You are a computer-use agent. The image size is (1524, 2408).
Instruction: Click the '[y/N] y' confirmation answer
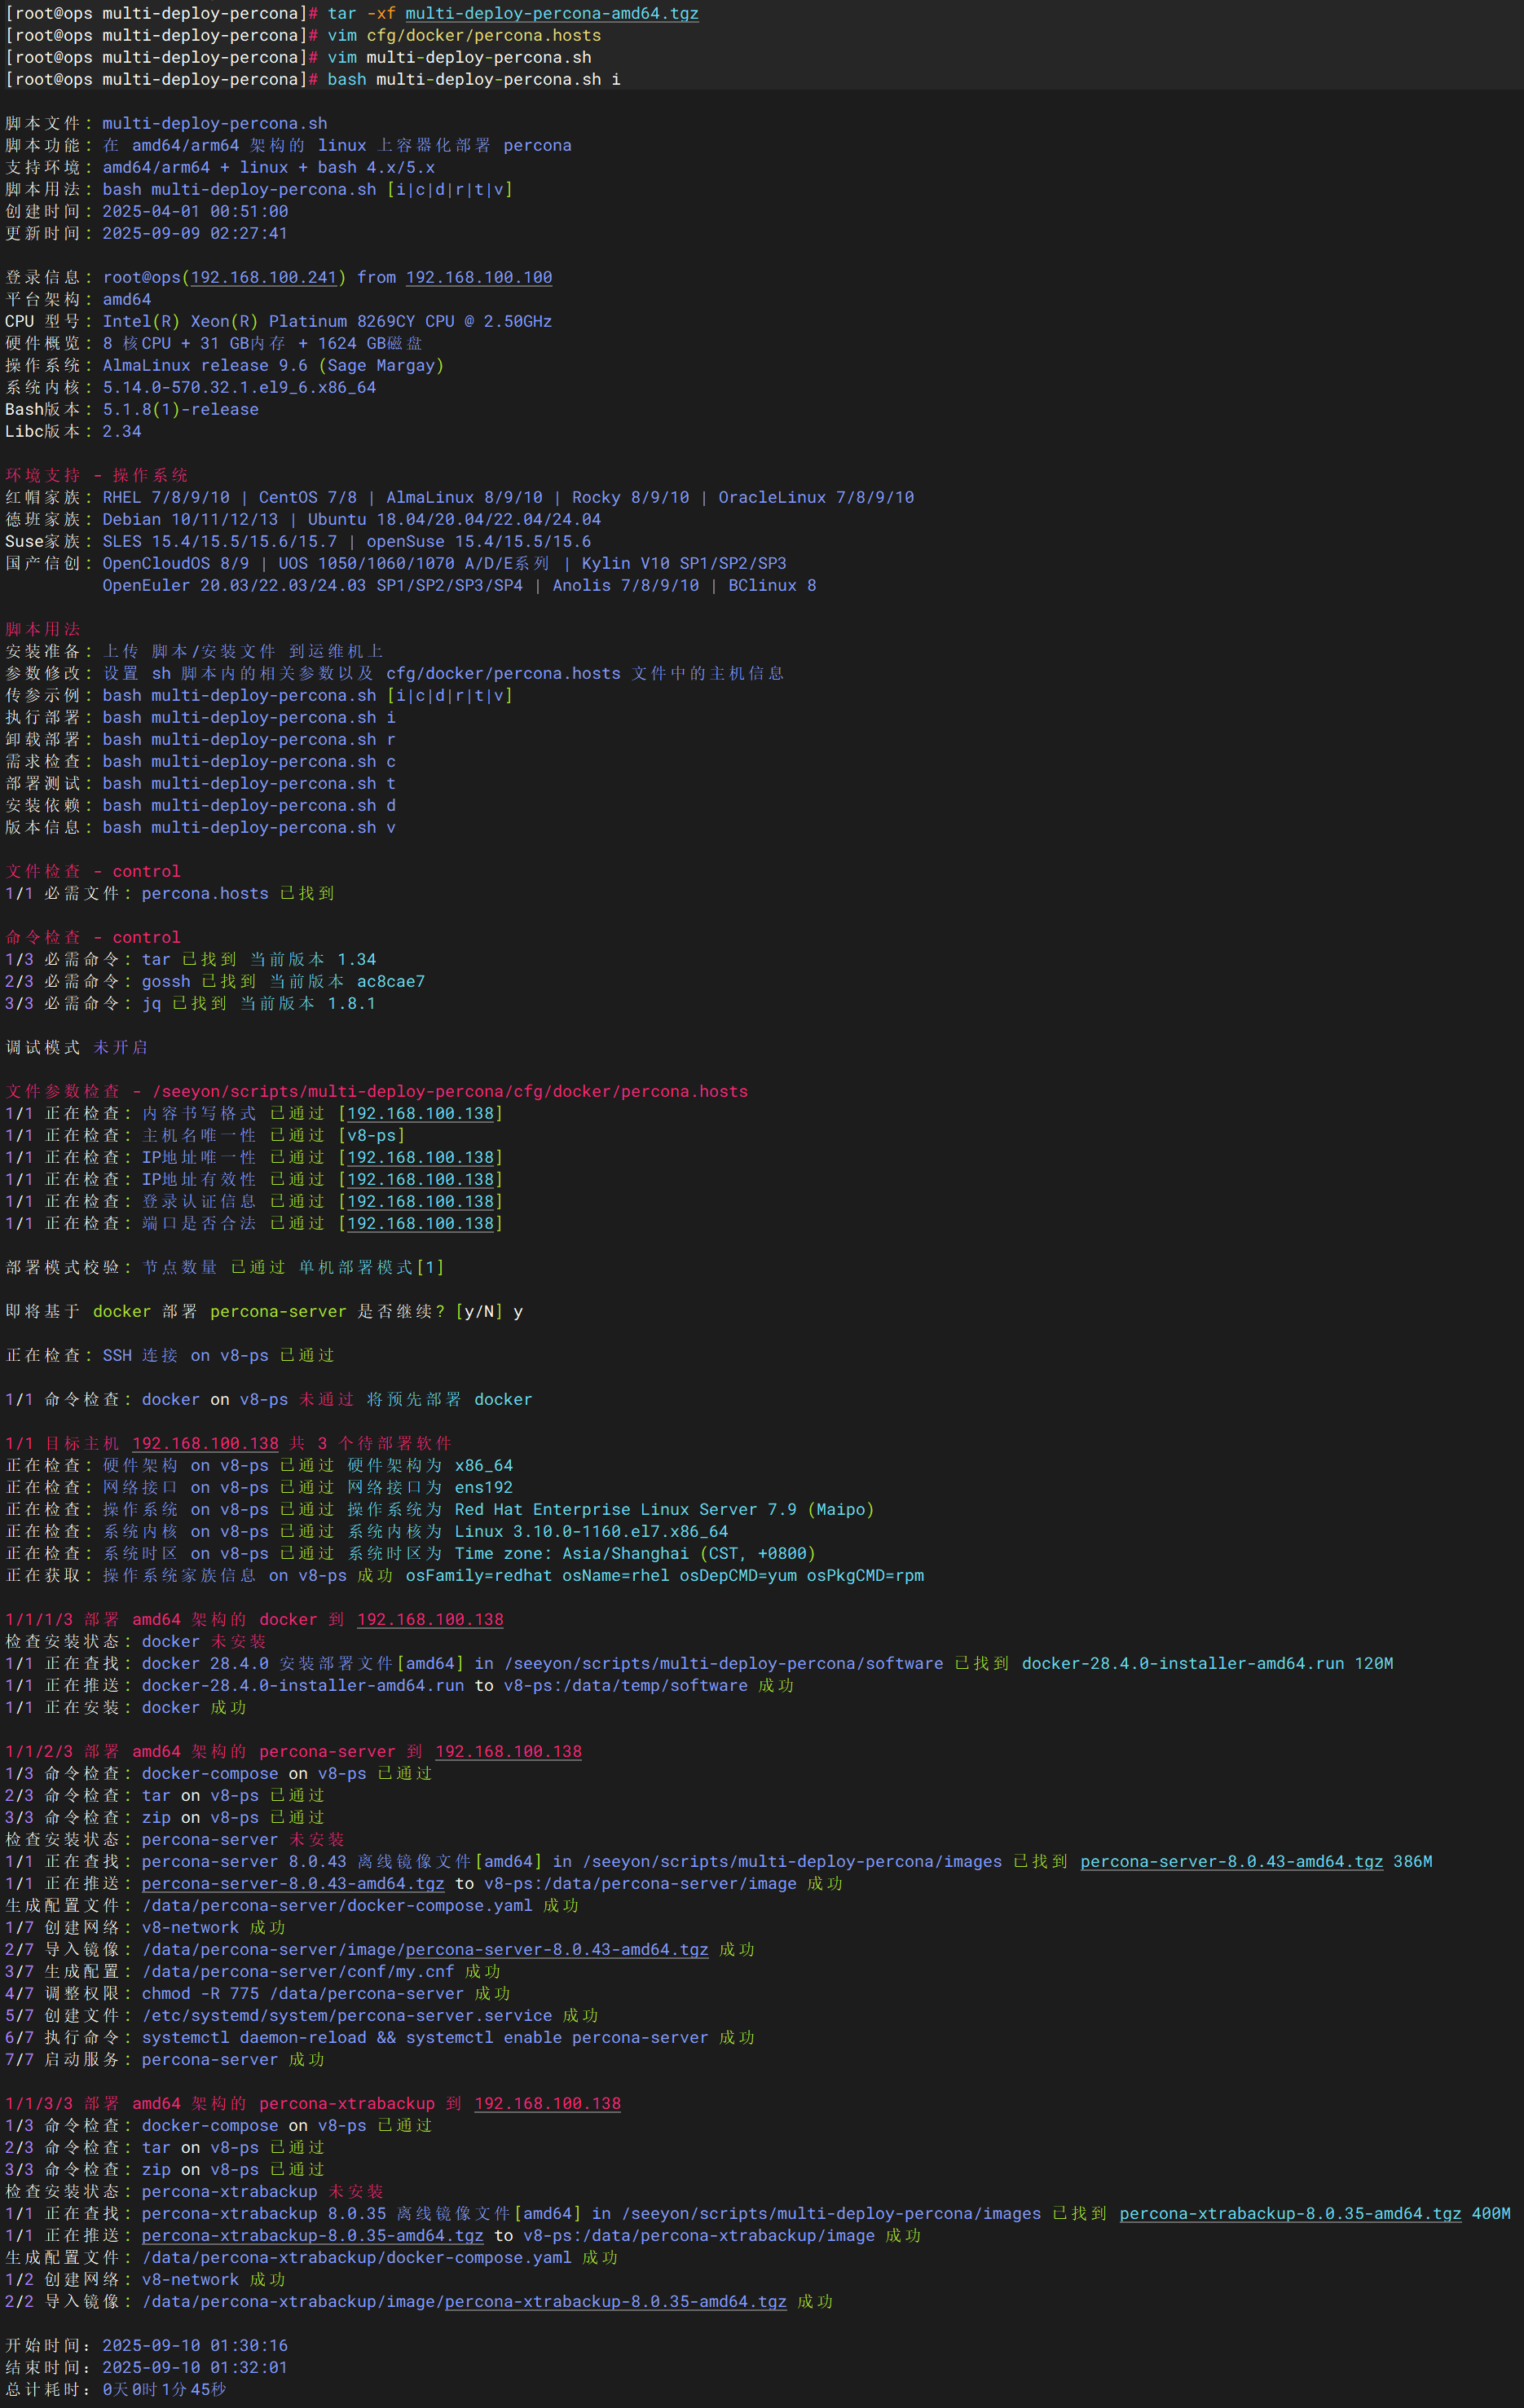pos(489,1312)
